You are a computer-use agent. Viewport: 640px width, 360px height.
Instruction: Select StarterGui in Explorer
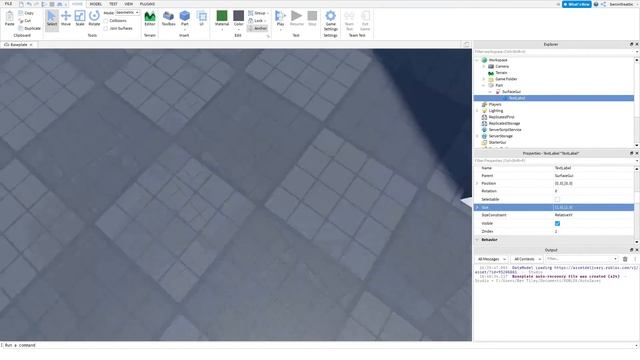(497, 142)
